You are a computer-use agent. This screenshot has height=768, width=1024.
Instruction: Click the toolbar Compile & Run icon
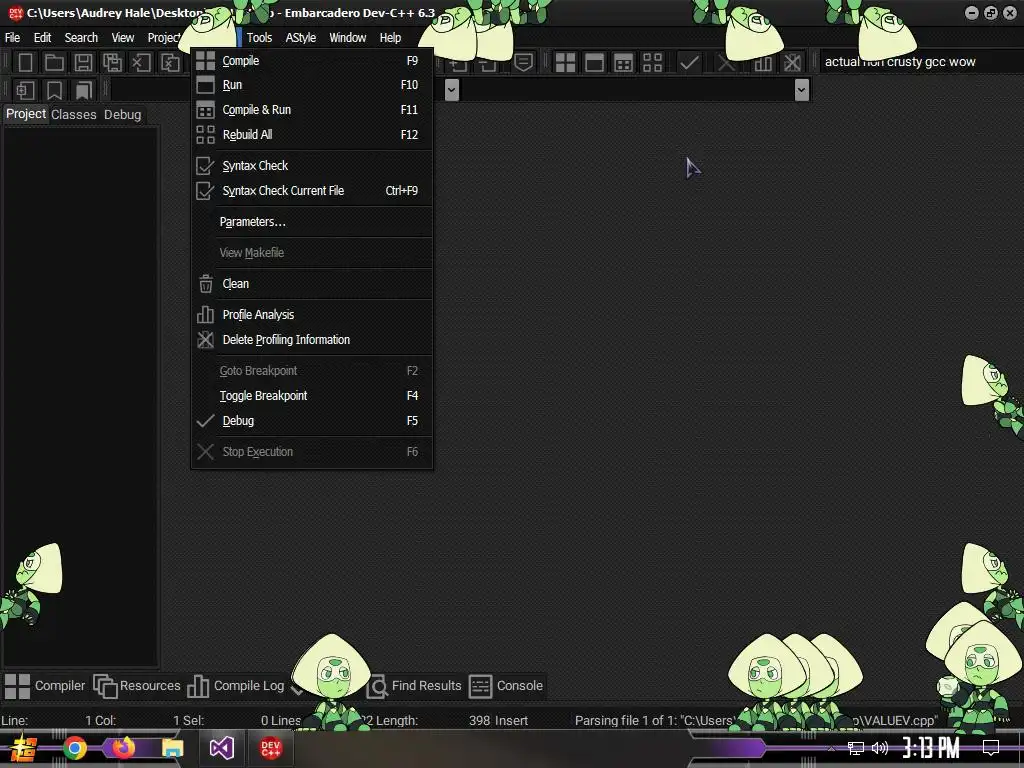click(x=624, y=63)
